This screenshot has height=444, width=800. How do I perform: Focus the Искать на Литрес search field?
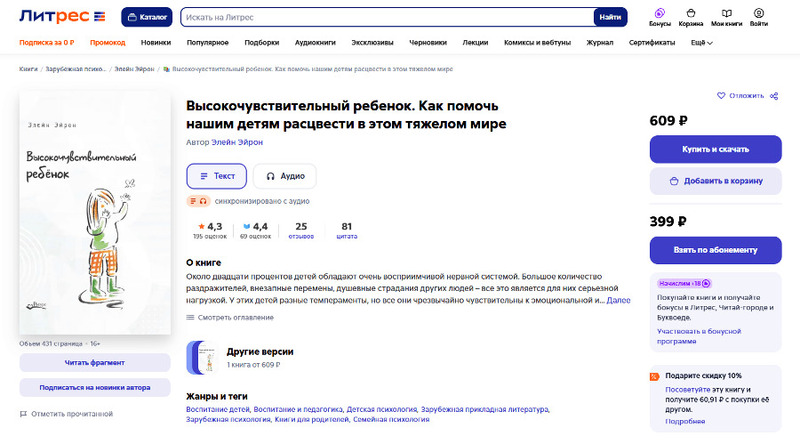tap(387, 17)
